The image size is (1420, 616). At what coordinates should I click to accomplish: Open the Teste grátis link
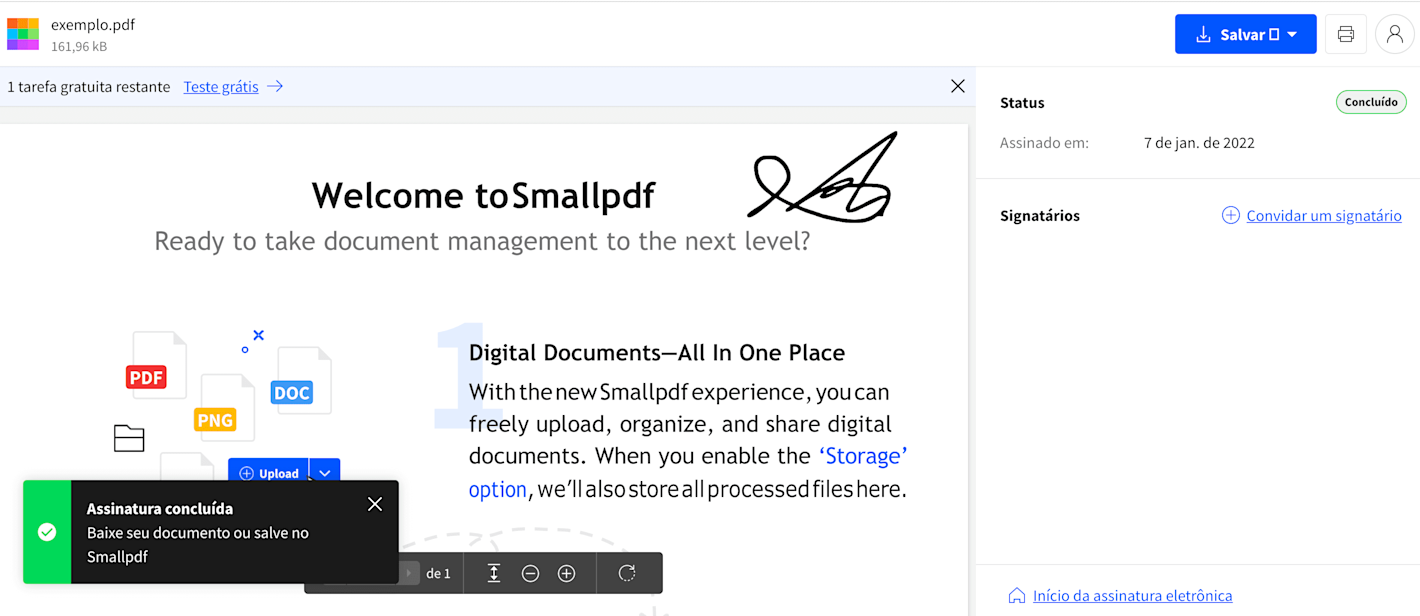[x=221, y=87]
